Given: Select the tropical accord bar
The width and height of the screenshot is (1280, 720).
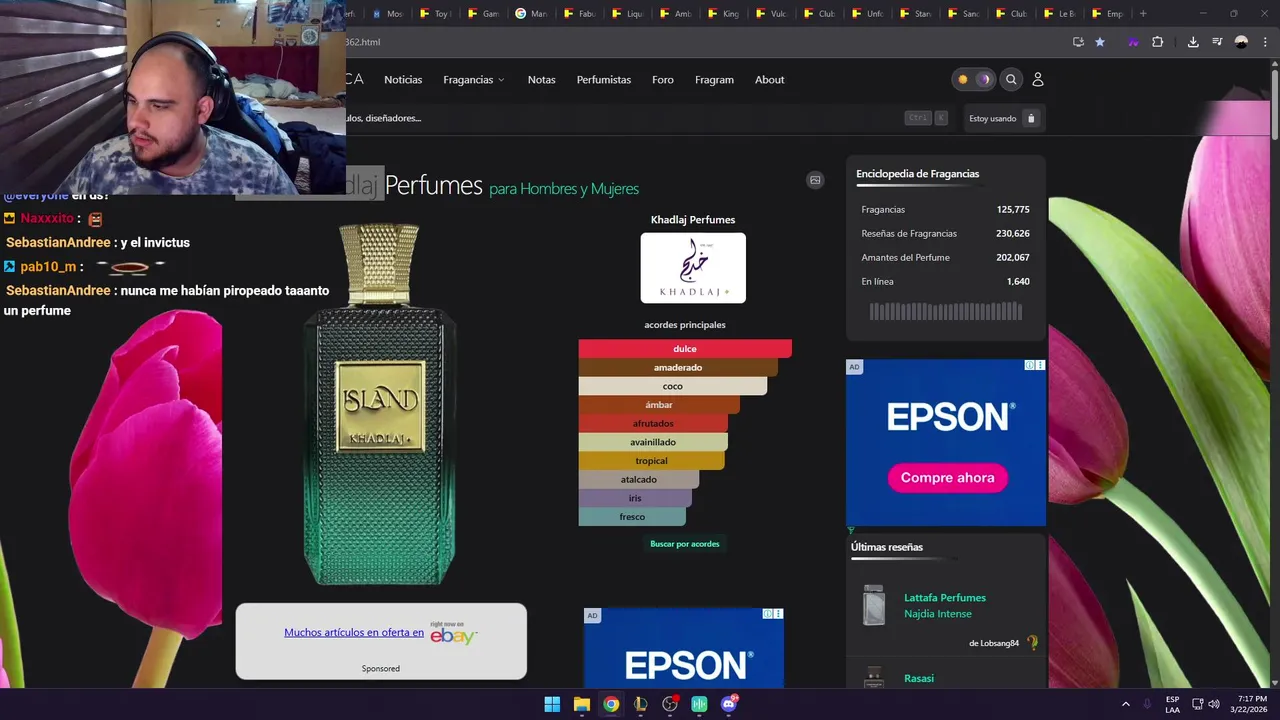Looking at the screenshot, I should tap(651, 461).
